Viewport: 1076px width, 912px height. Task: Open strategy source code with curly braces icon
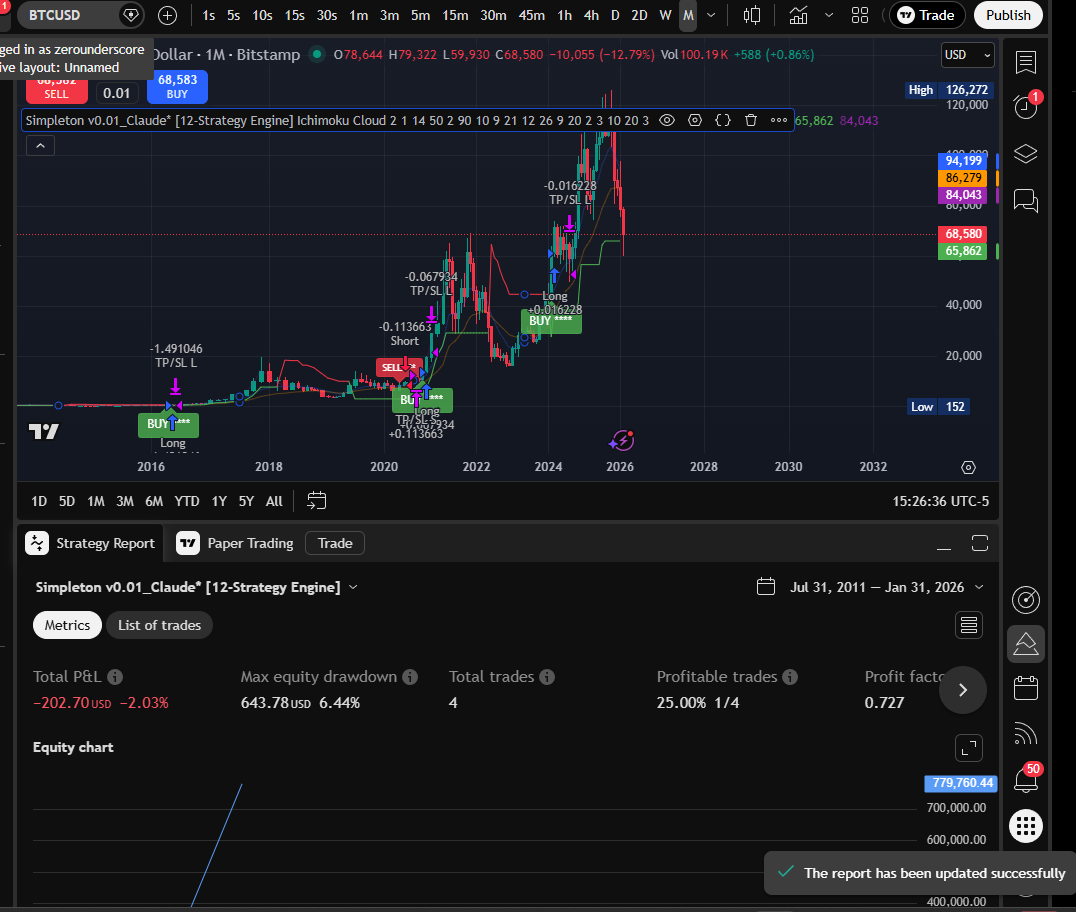[723, 120]
